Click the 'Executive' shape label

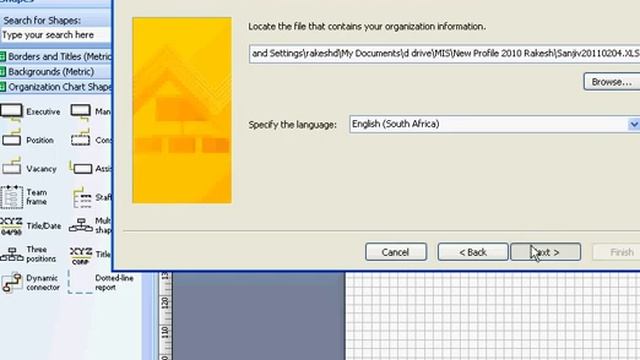pyautogui.click(x=43, y=111)
